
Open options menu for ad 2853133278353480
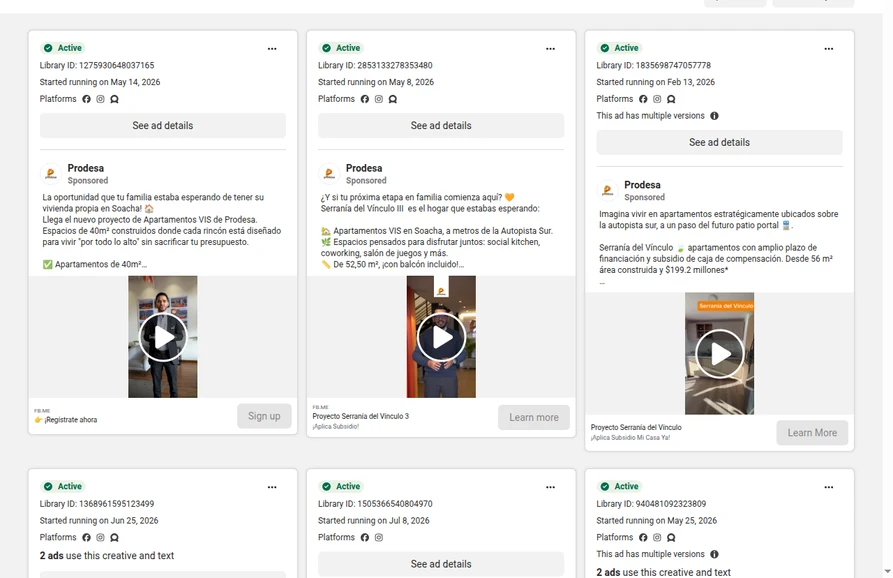tap(550, 49)
